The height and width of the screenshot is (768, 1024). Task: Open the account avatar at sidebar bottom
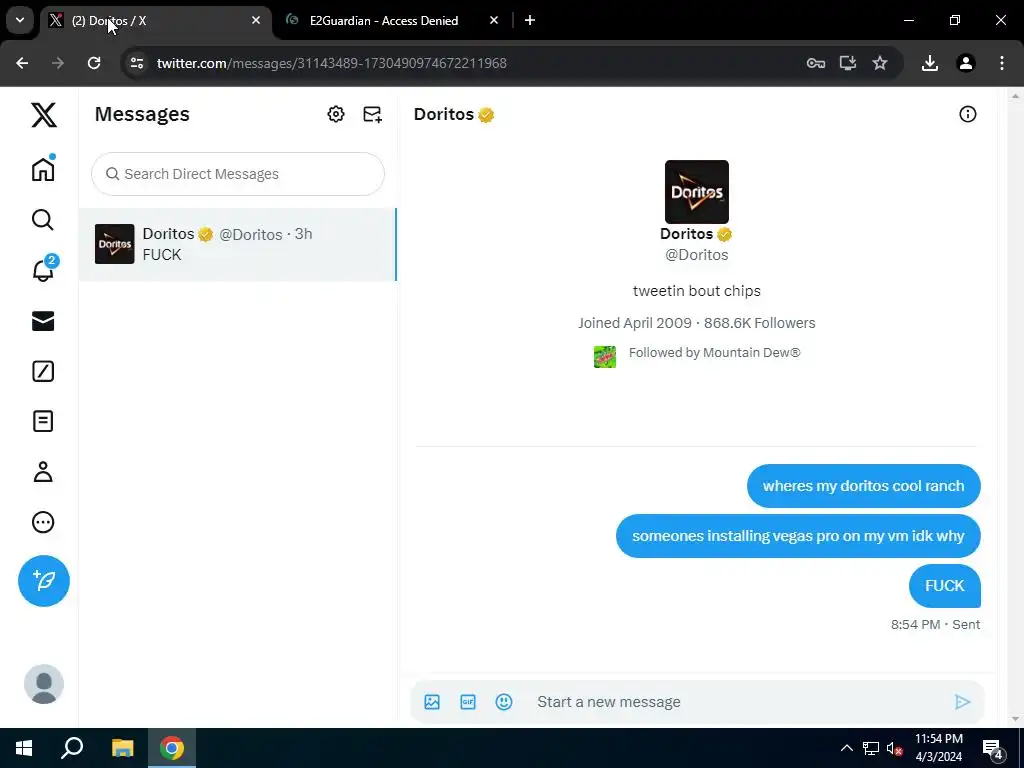44,684
